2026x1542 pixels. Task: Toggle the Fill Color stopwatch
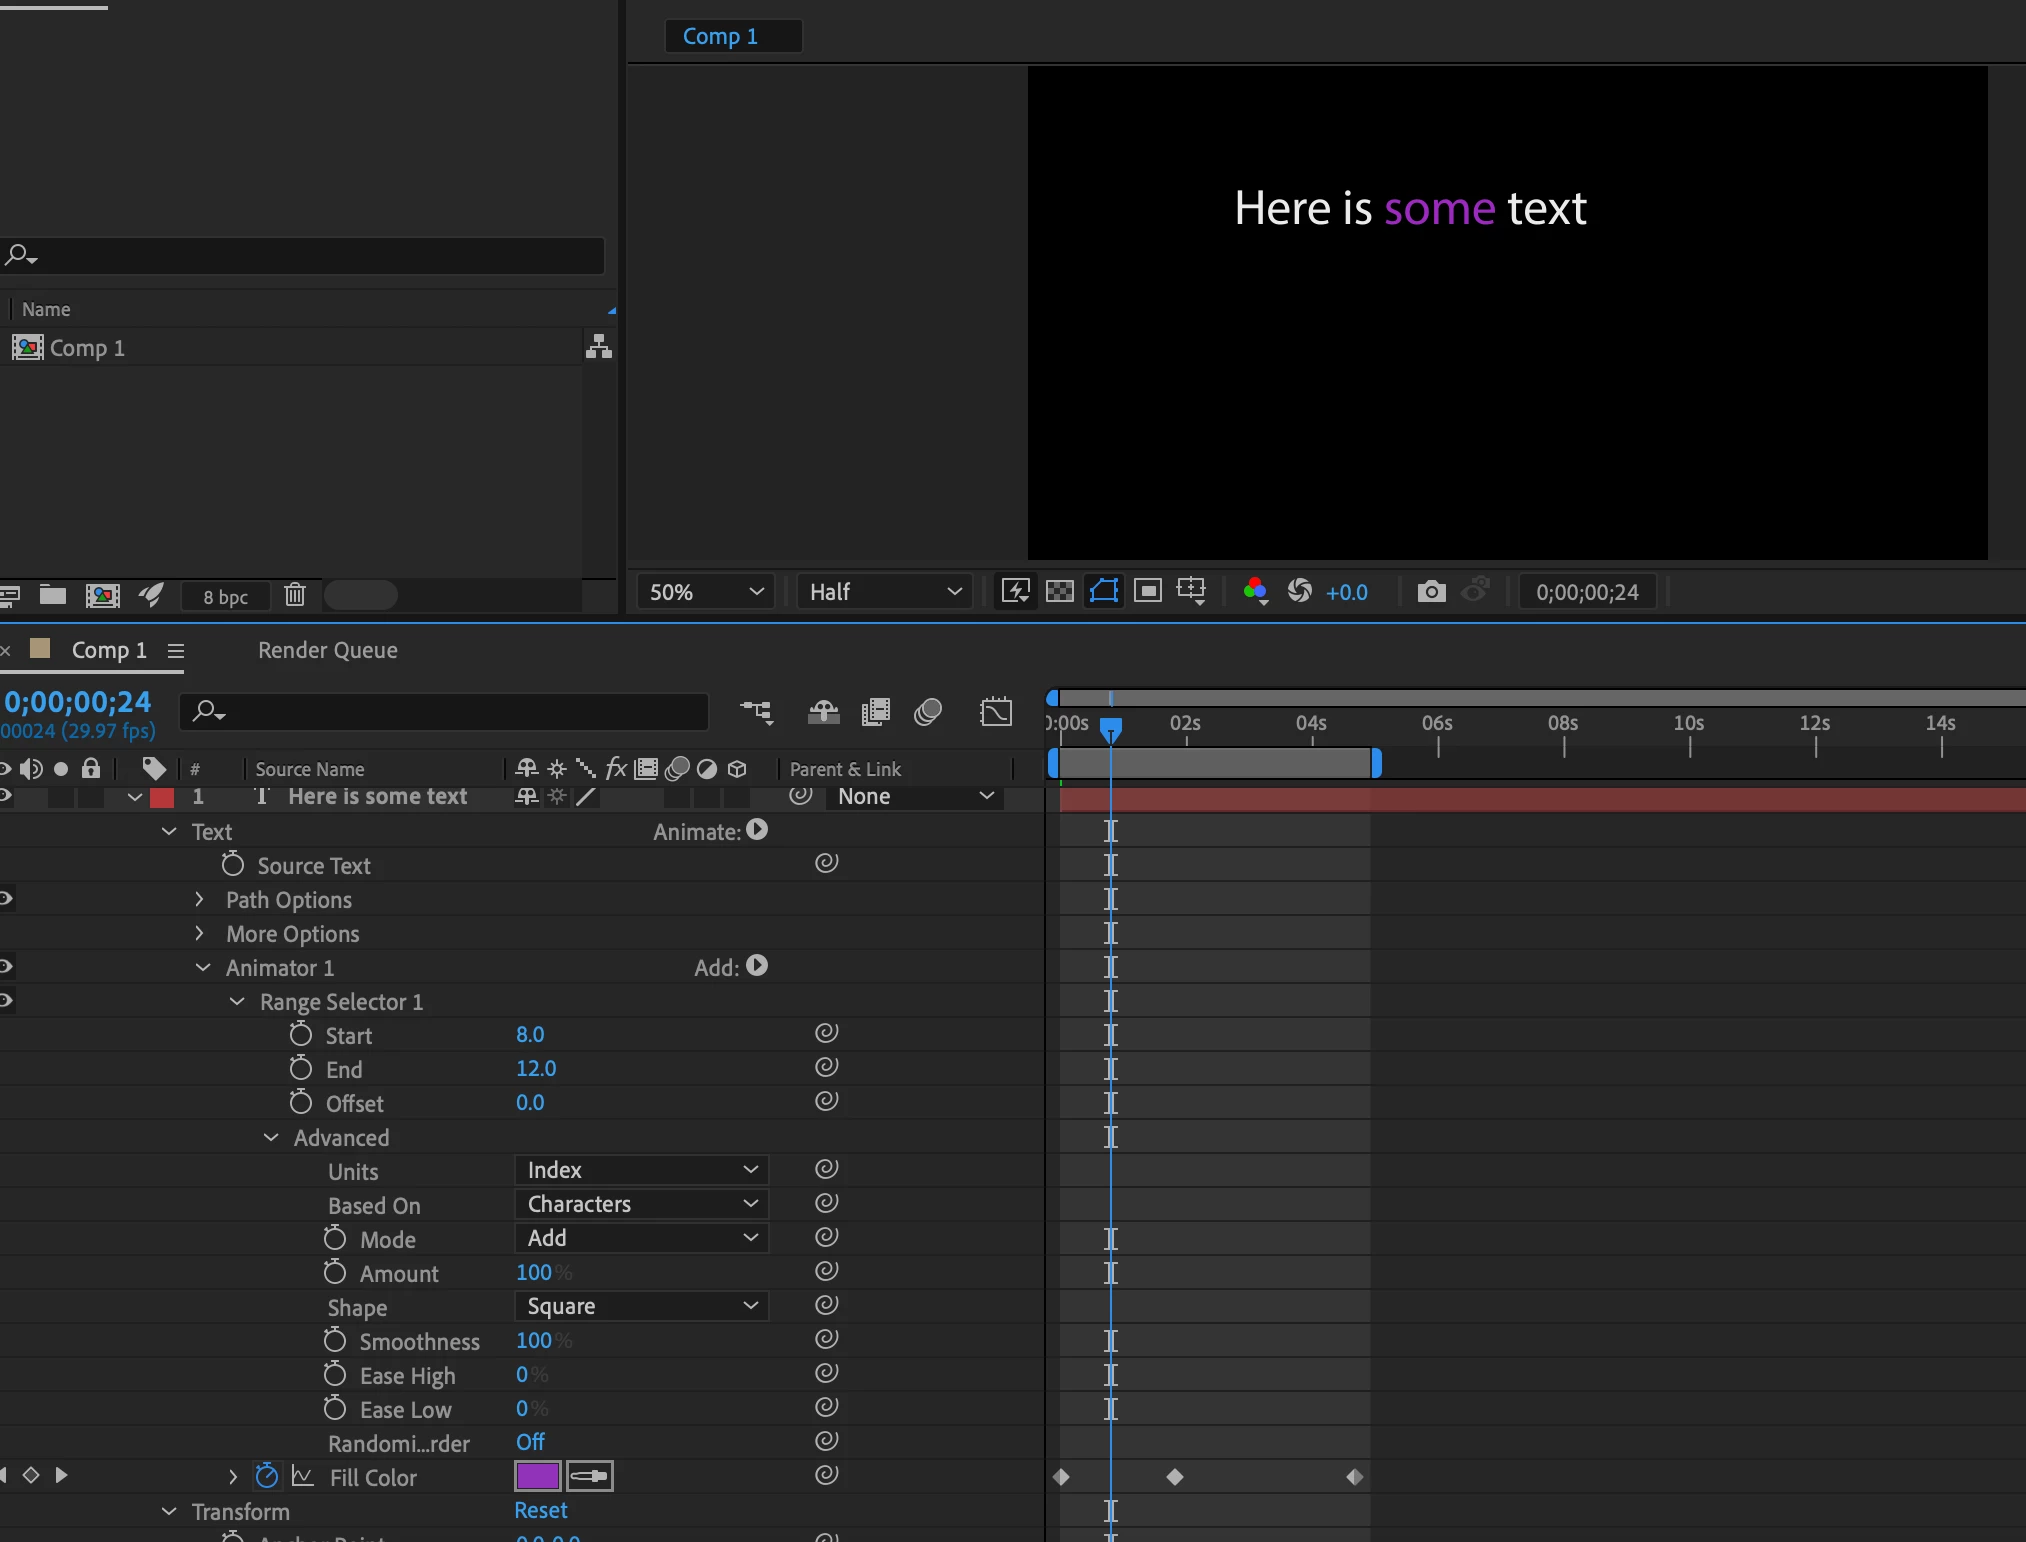[266, 1476]
